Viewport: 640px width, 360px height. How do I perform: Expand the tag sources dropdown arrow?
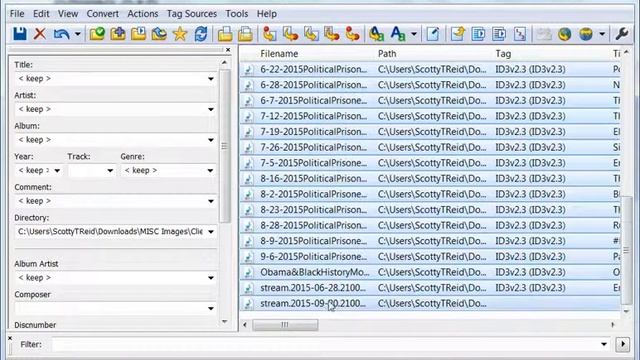coord(602,34)
